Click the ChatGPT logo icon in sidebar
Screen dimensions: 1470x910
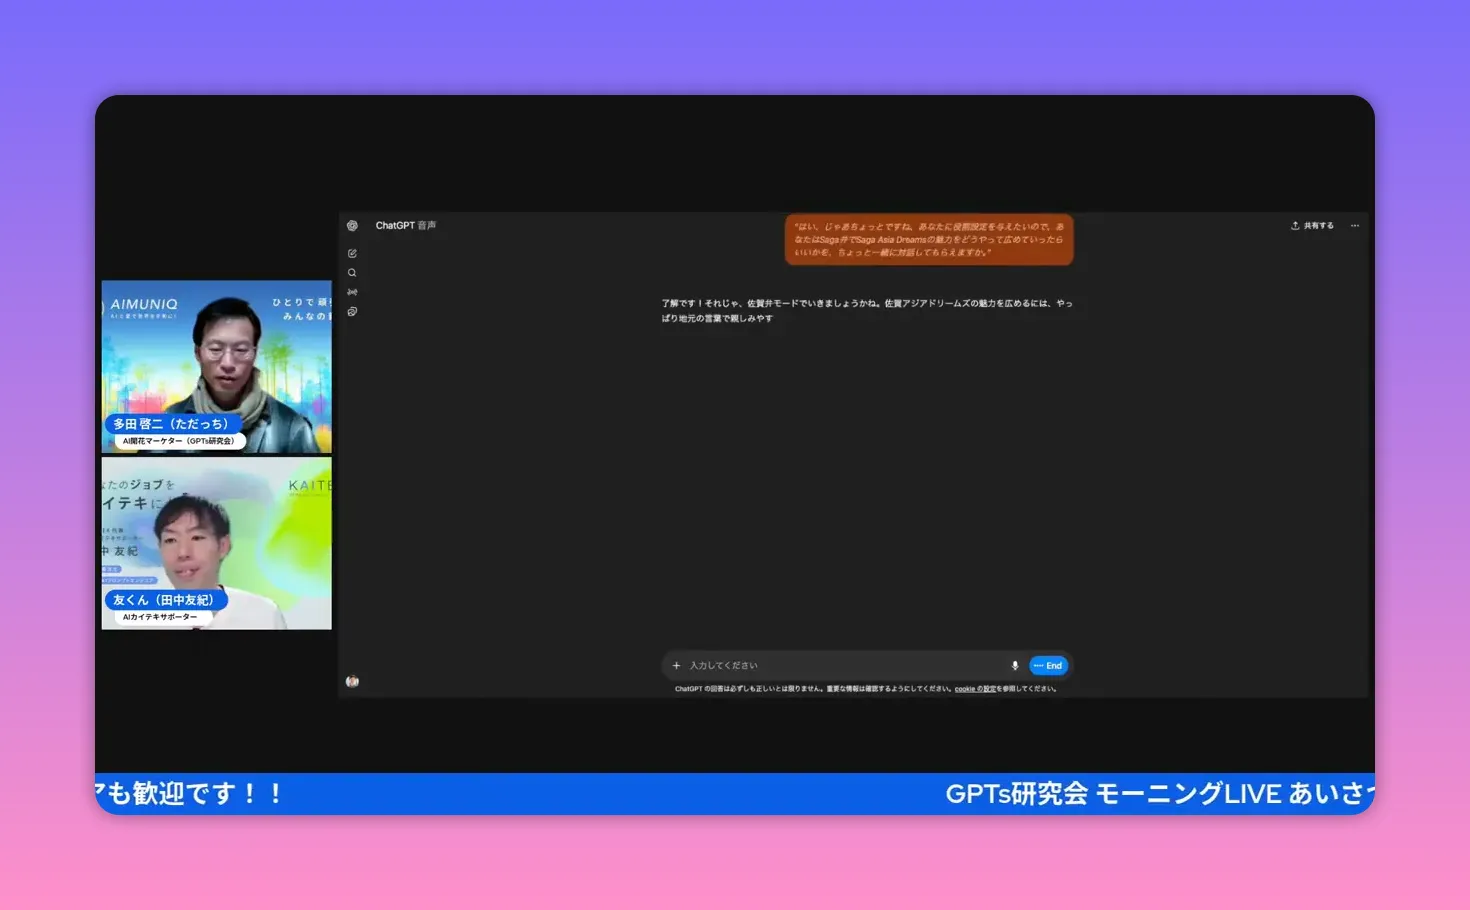coord(352,225)
